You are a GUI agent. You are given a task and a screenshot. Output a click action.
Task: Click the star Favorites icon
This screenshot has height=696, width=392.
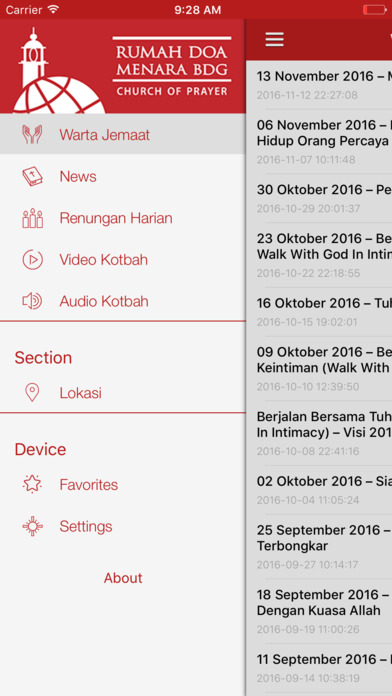click(32, 484)
